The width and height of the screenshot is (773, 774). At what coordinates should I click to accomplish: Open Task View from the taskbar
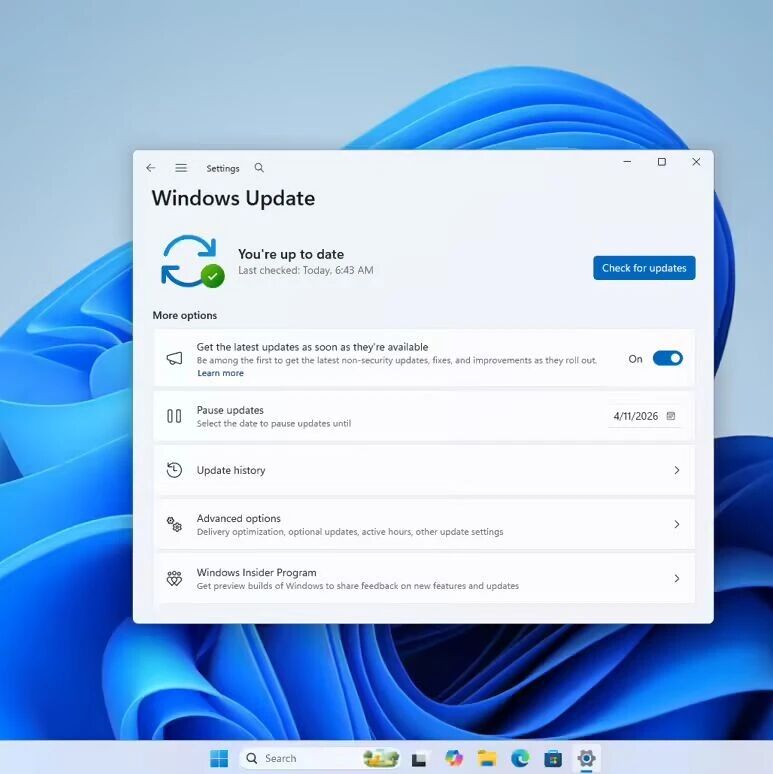[x=419, y=759]
